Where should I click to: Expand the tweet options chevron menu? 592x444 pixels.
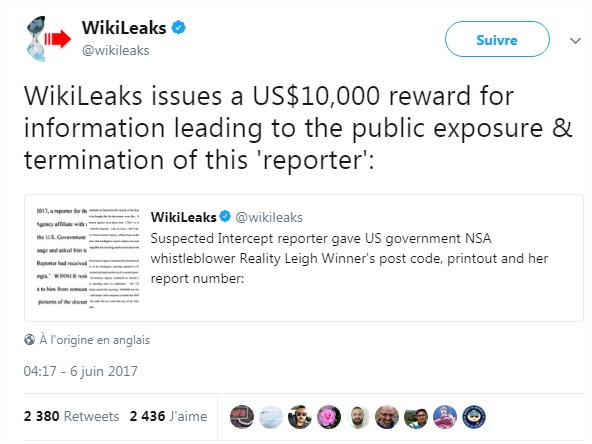[575, 40]
